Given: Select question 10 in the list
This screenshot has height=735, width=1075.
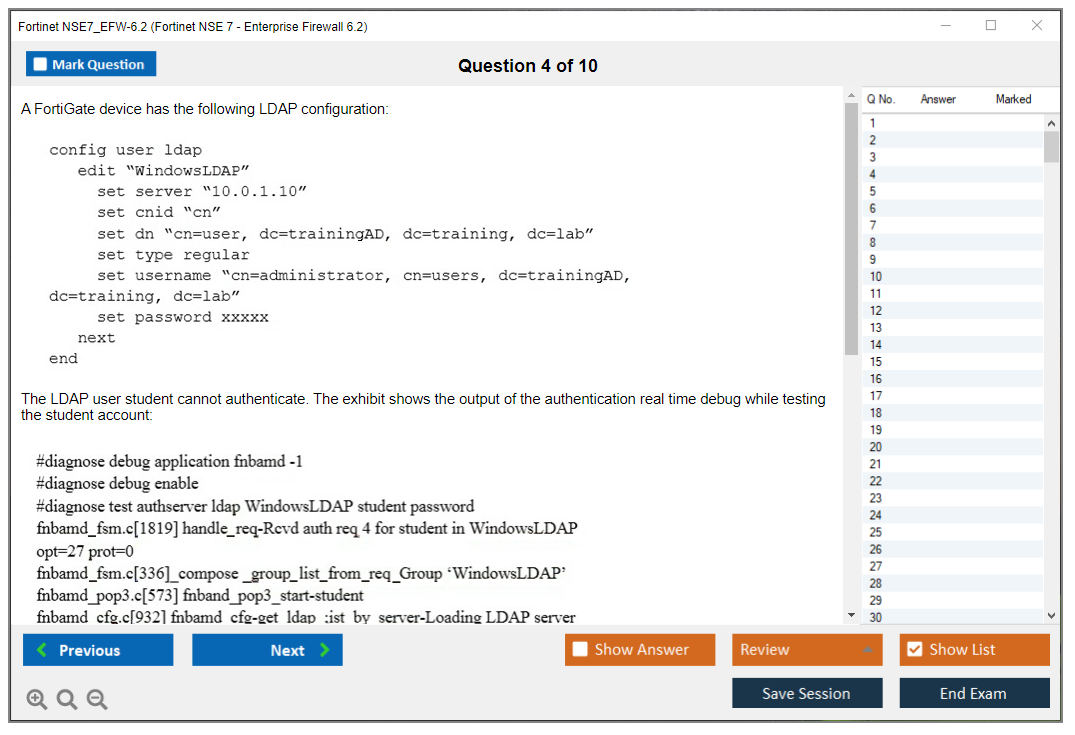Looking at the screenshot, I should coord(876,277).
